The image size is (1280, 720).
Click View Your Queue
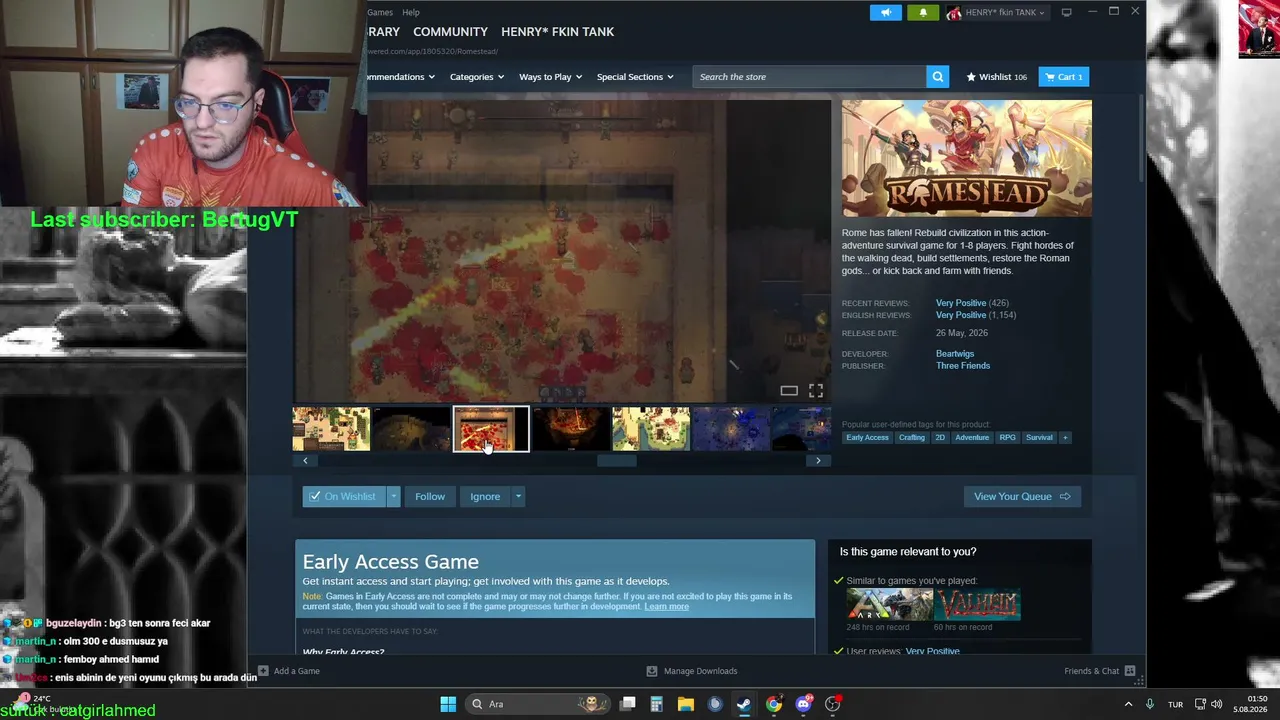point(1022,496)
